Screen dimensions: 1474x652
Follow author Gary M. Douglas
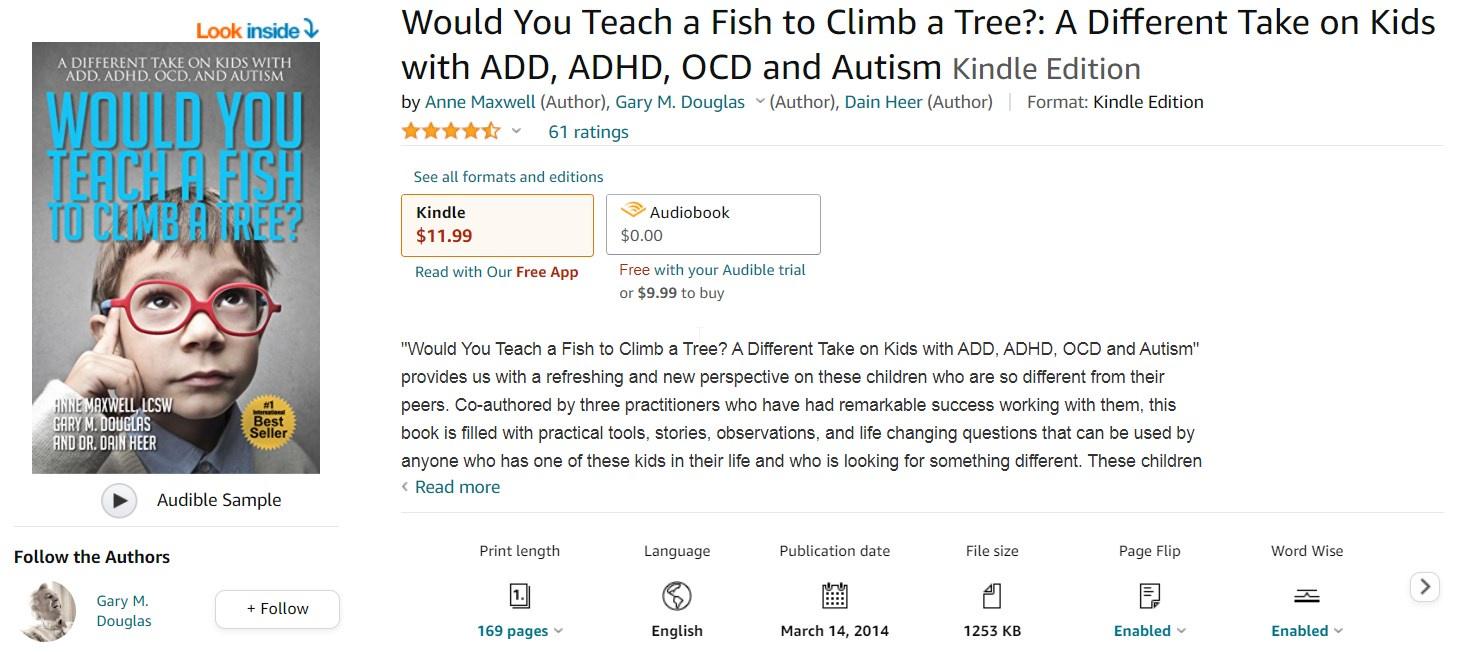pos(277,609)
